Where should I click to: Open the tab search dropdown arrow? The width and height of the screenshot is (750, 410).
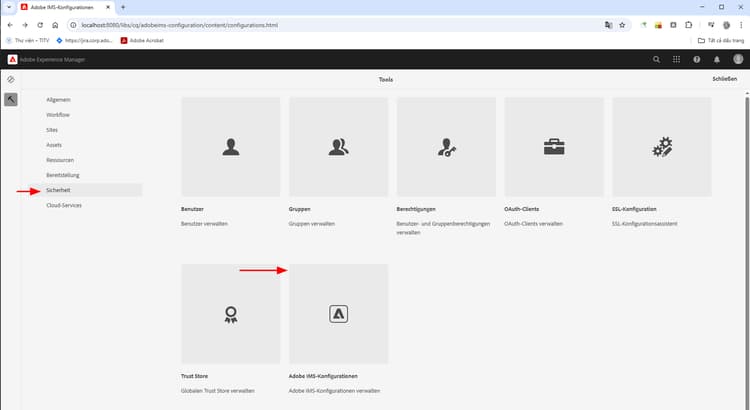pyautogui.click(x=9, y=7)
